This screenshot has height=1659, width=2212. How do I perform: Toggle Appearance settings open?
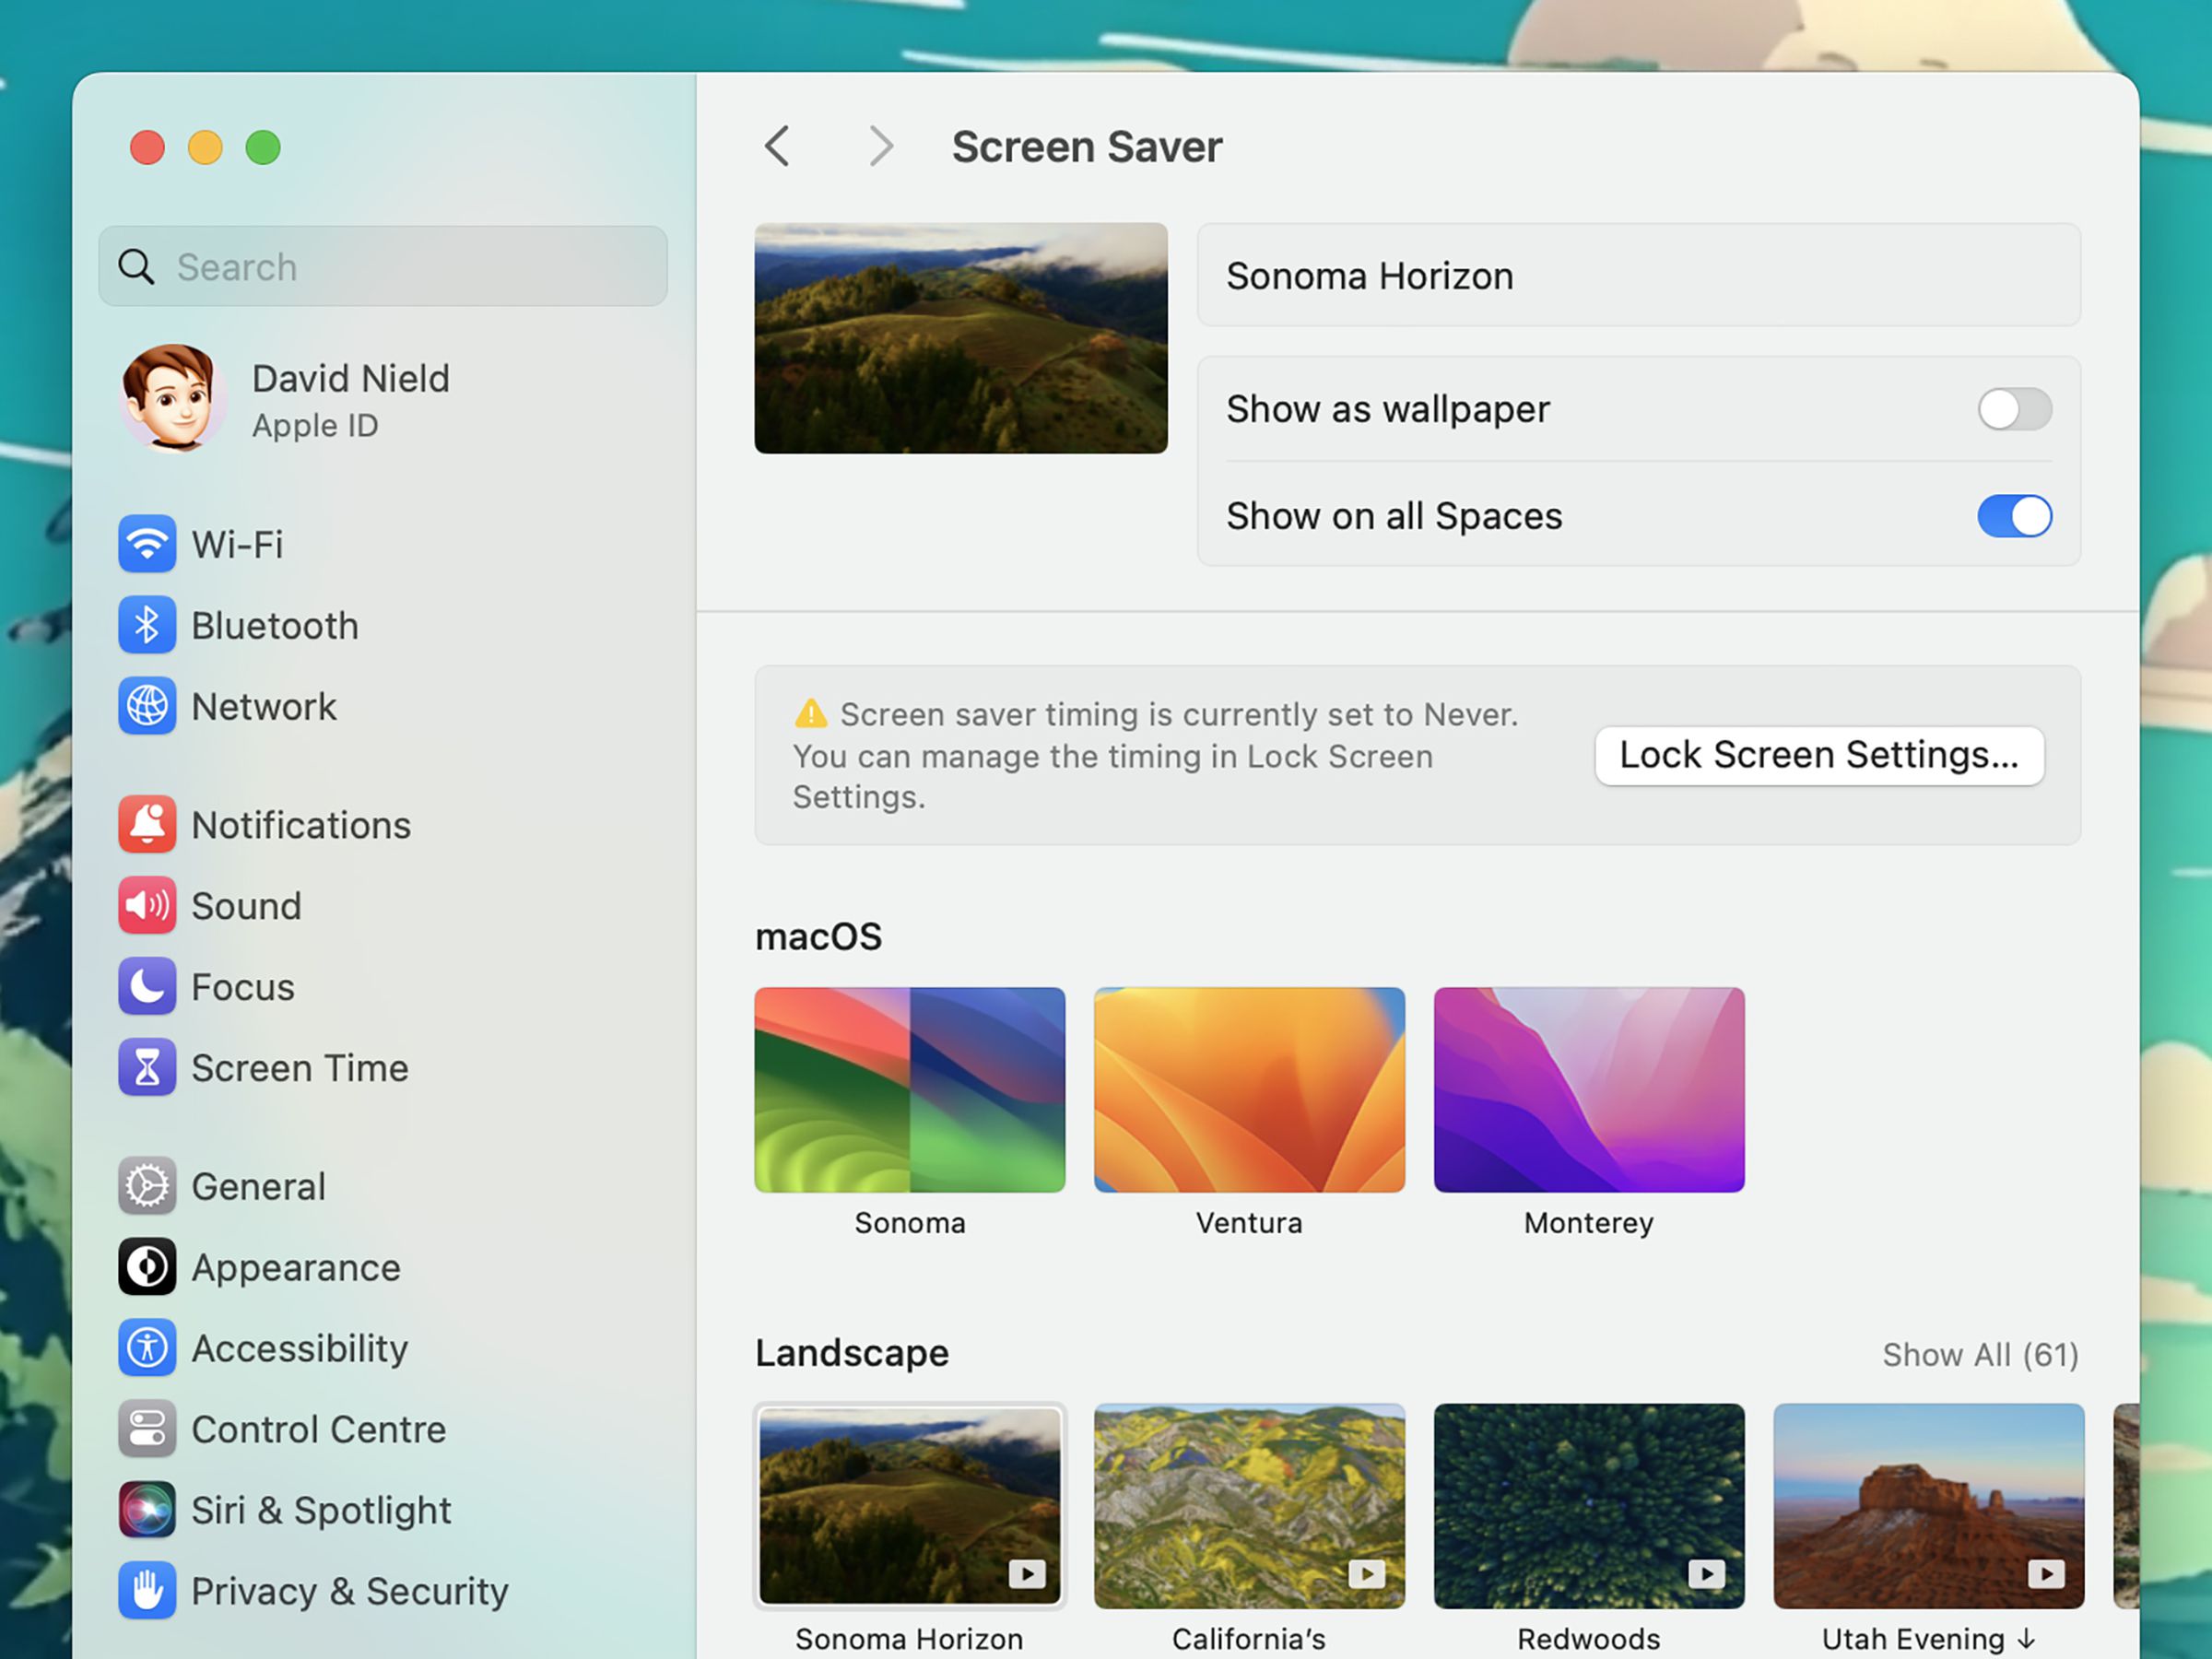(295, 1267)
